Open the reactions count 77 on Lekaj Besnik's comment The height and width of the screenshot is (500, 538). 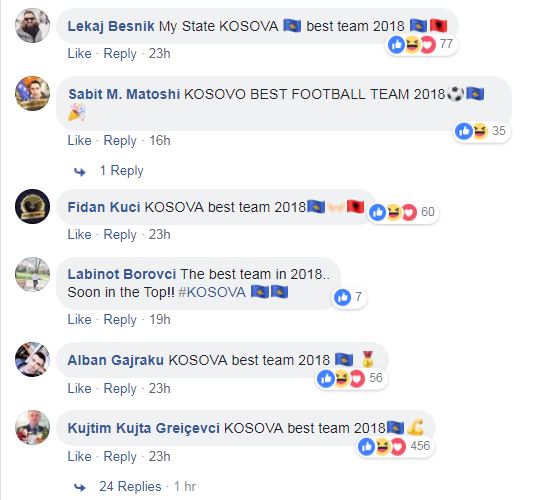click(x=421, y=45)
